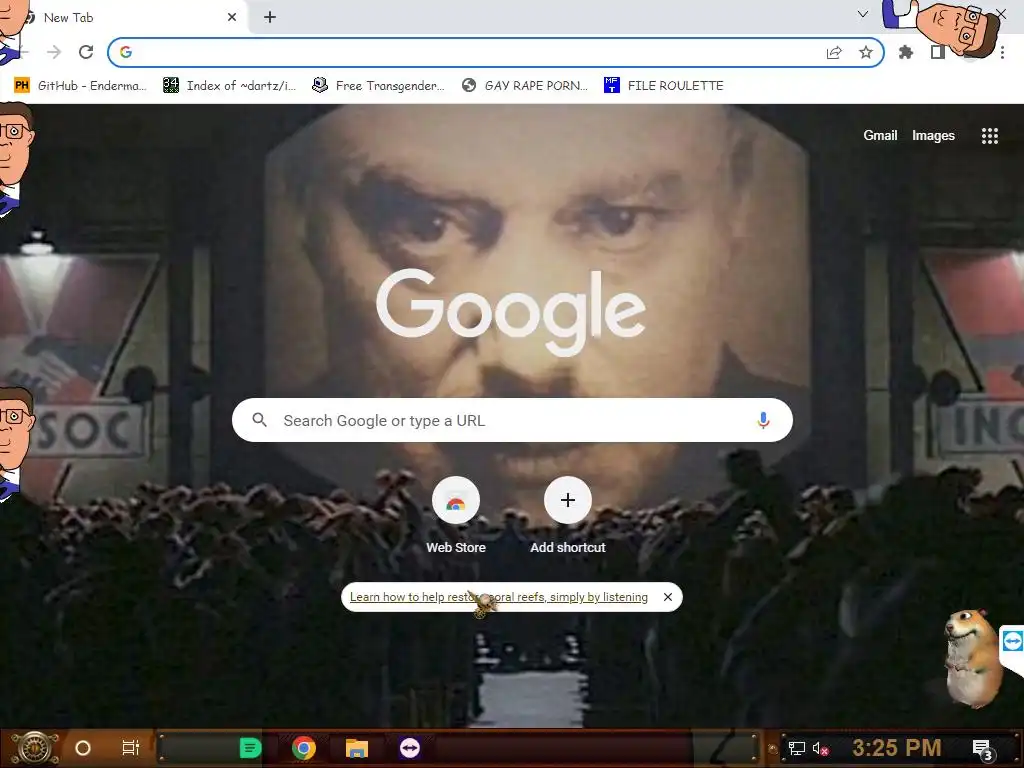This screenshot has height=768, width=1024.
Task: Open the GitHub - Enderma... bookmark
Action: point(81,86)
